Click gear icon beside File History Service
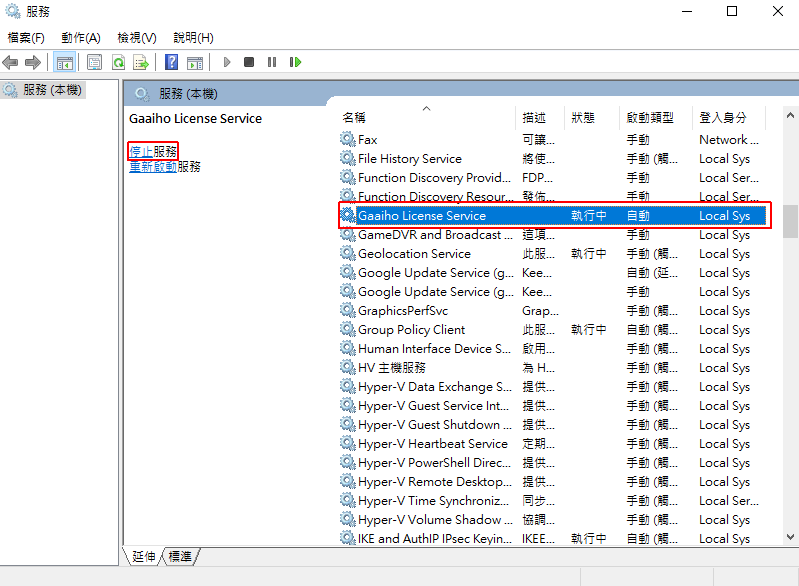 [x=348, y=158]
